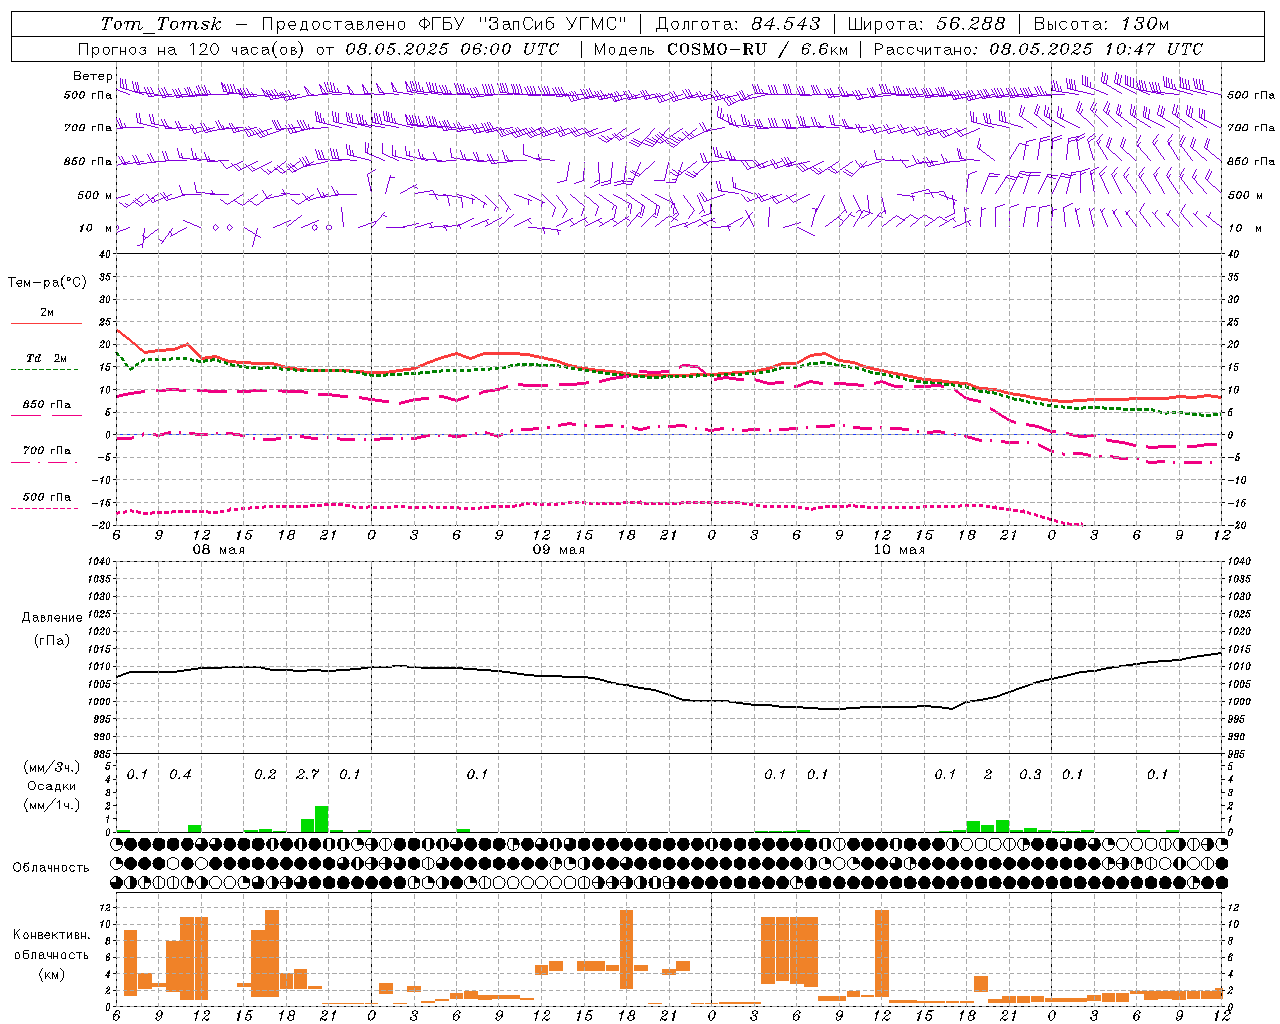Click the hourly precipitation unit (мм/1ч.)
Viewport: 1280px width, 1024px height.
pos(50,805)
